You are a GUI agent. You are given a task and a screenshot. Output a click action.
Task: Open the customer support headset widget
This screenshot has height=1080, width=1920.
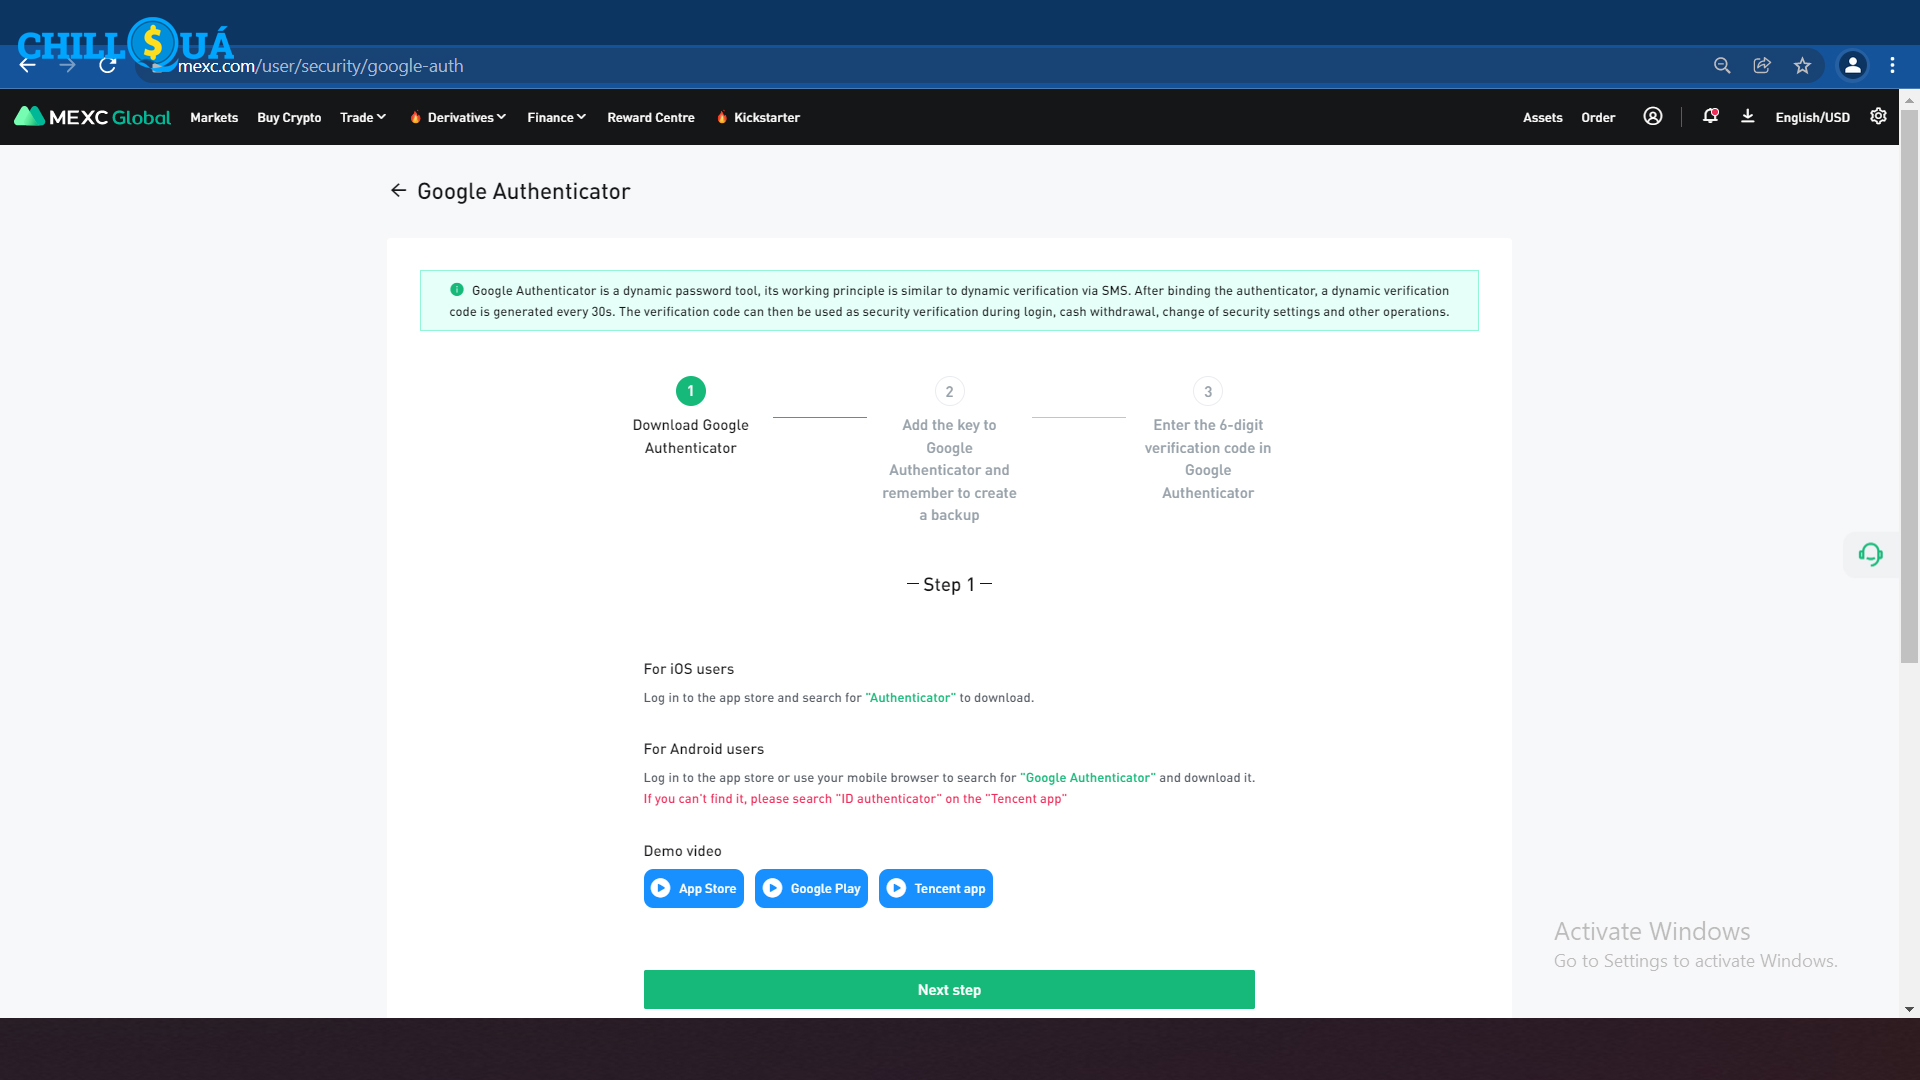tap(1870, 554)
